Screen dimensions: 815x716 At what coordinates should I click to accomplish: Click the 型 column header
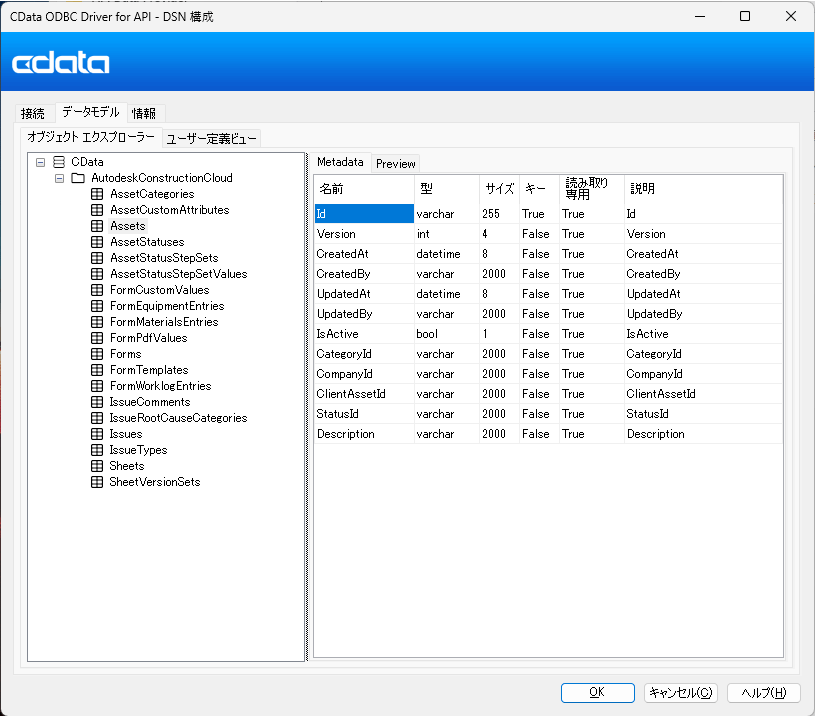pyautogui.click(x=447, y=189)
